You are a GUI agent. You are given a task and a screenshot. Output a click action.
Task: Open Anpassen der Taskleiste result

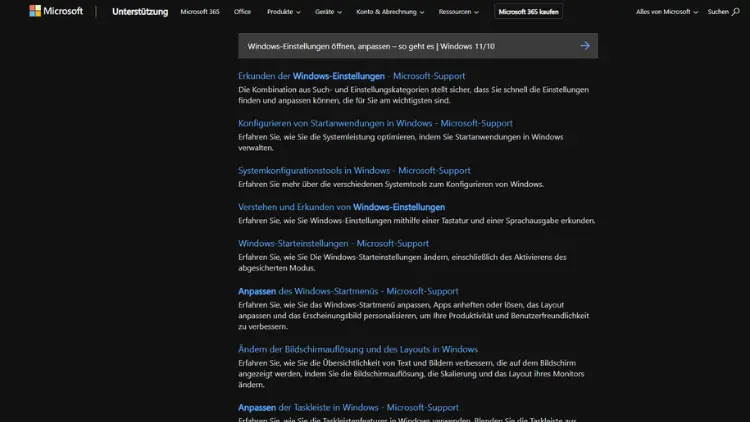[349, 408]
